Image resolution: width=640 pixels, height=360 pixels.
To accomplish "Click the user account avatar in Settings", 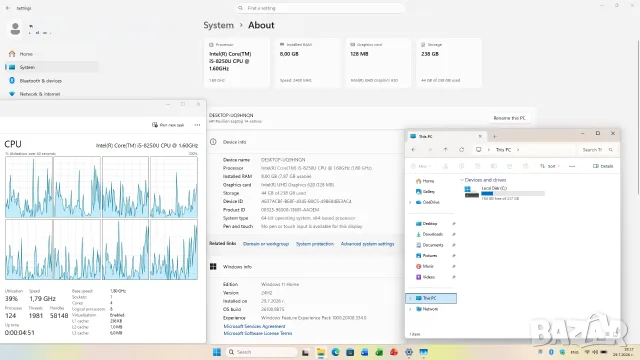I will pyautogui.click(x=15, y=29).
